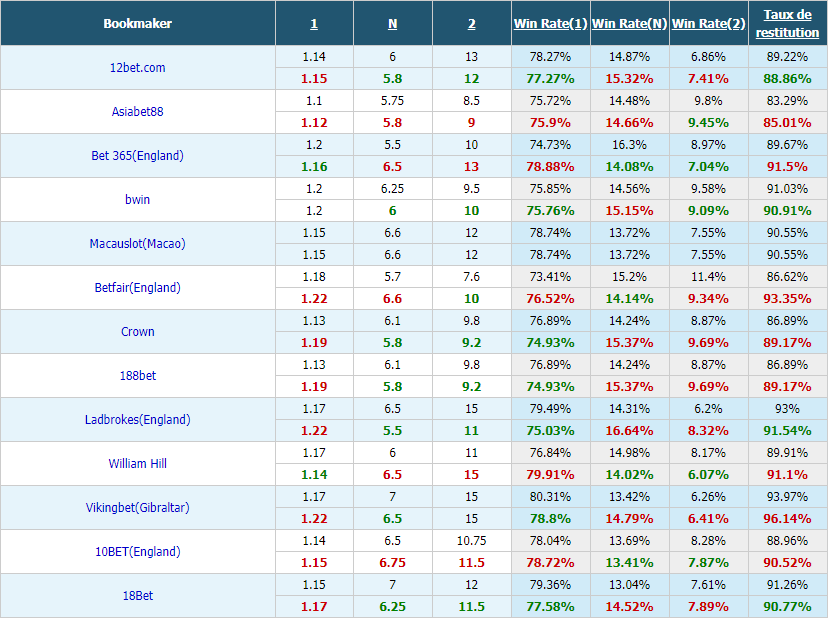This screenshot has width=828, height=618.
Task: Sort by Win Rate(N) header
Action: click(x=629, y=24)
